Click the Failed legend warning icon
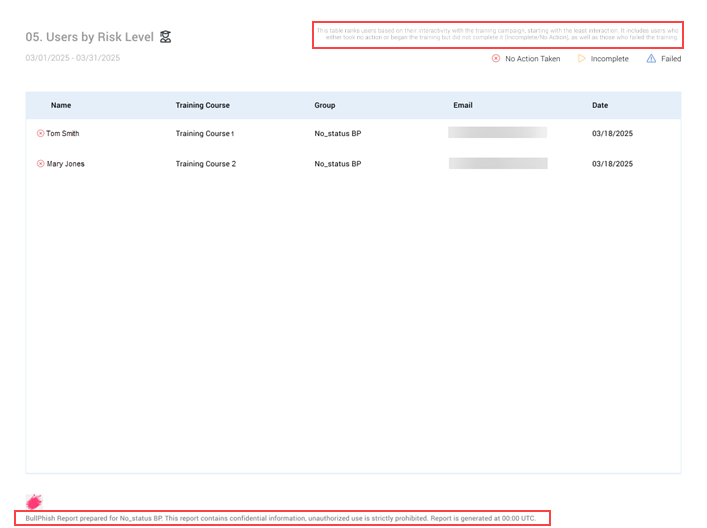 (651, 59)
